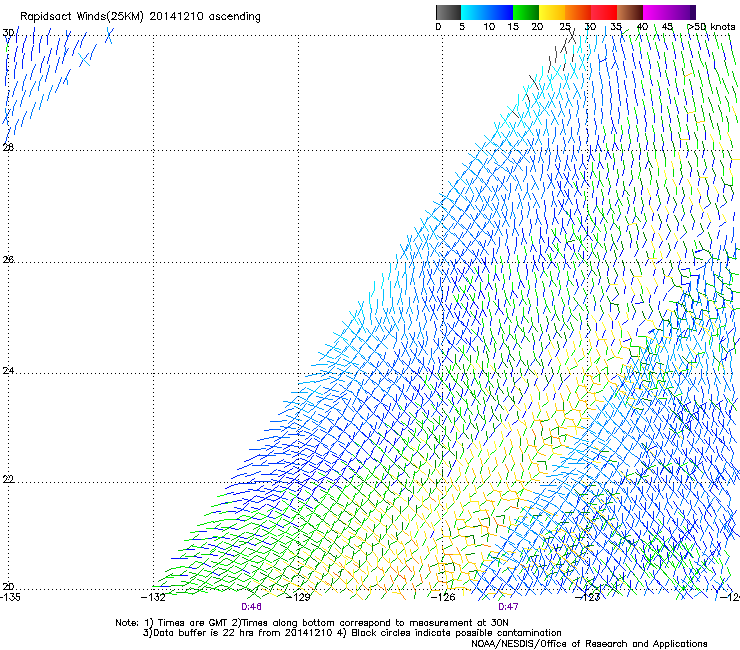The height and width of the screenshot is (650, 740).
Task: Click the latitude label '24'
Action: pos(8,371)
